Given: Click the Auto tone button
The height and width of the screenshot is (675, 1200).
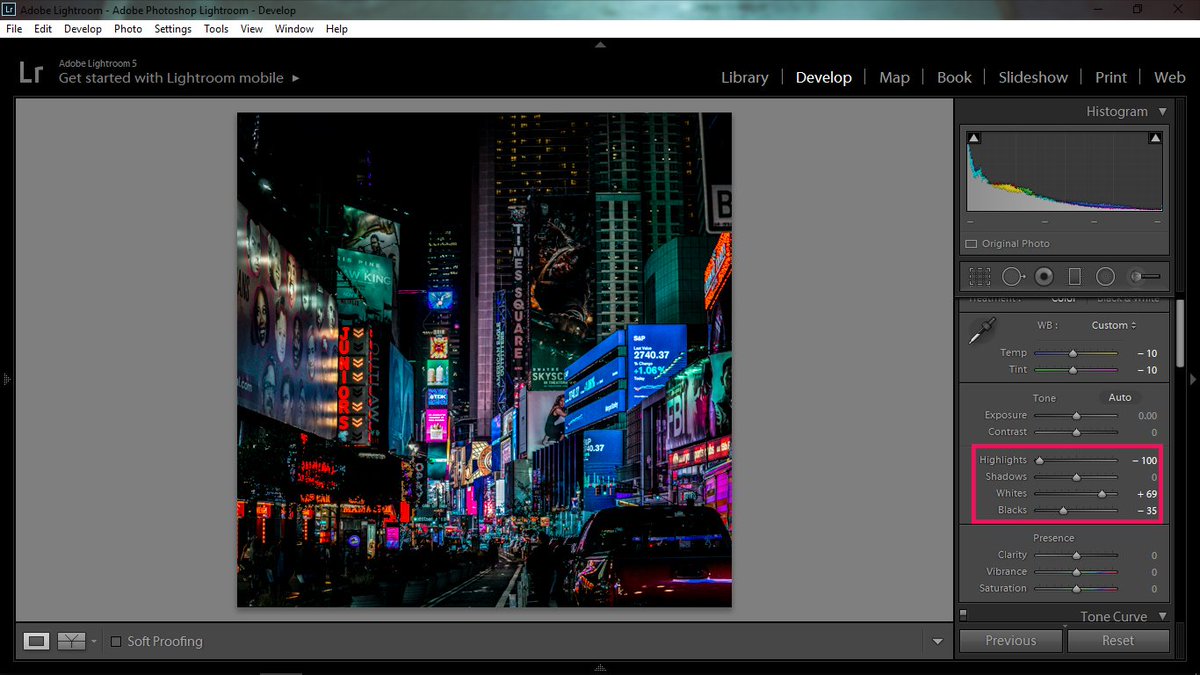Looking at the screenshot, I should tap(1120, 397).
